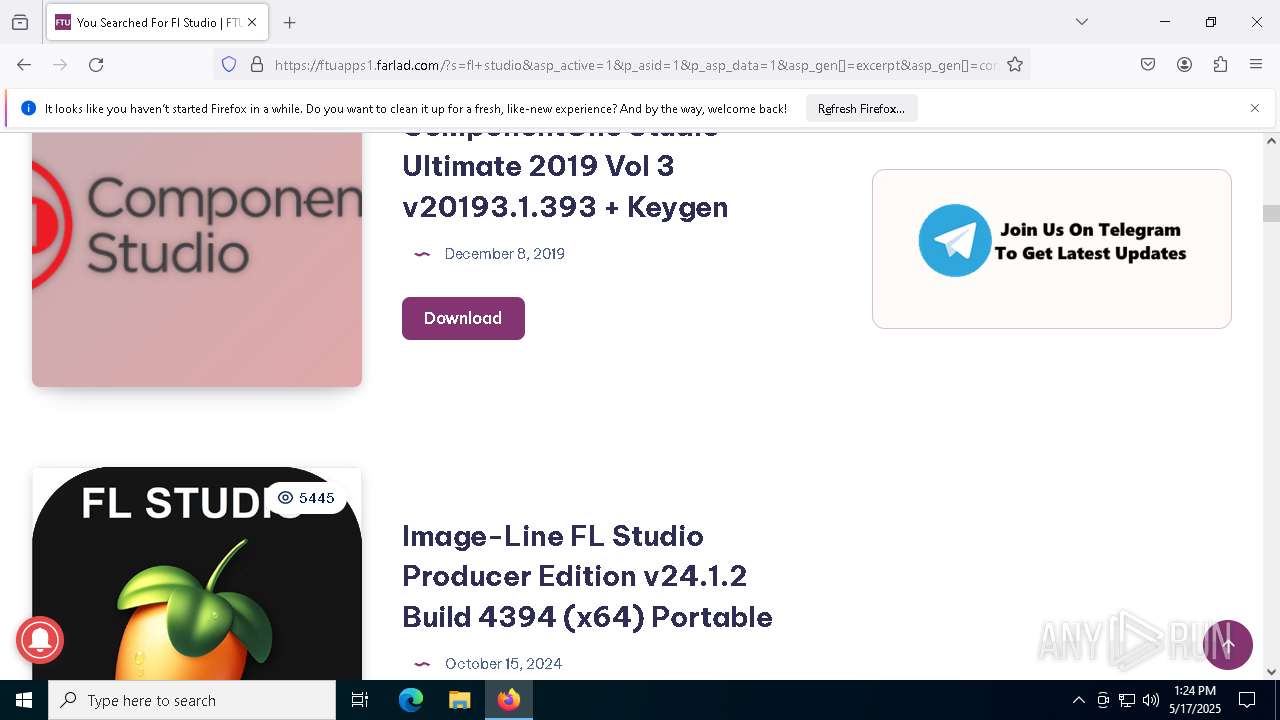Open a new tab with plus button

pyautogui.click(x=290, y=22)
